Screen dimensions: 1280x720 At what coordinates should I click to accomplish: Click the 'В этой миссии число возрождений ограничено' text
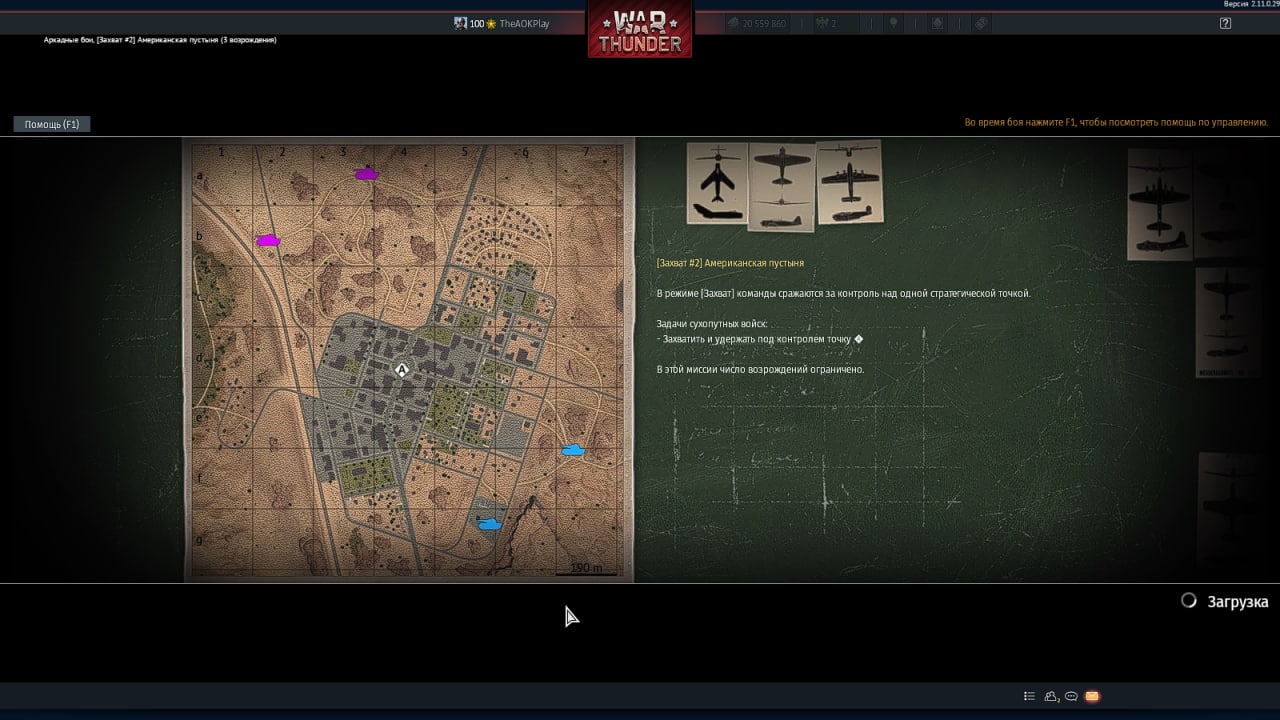(760, 369)
